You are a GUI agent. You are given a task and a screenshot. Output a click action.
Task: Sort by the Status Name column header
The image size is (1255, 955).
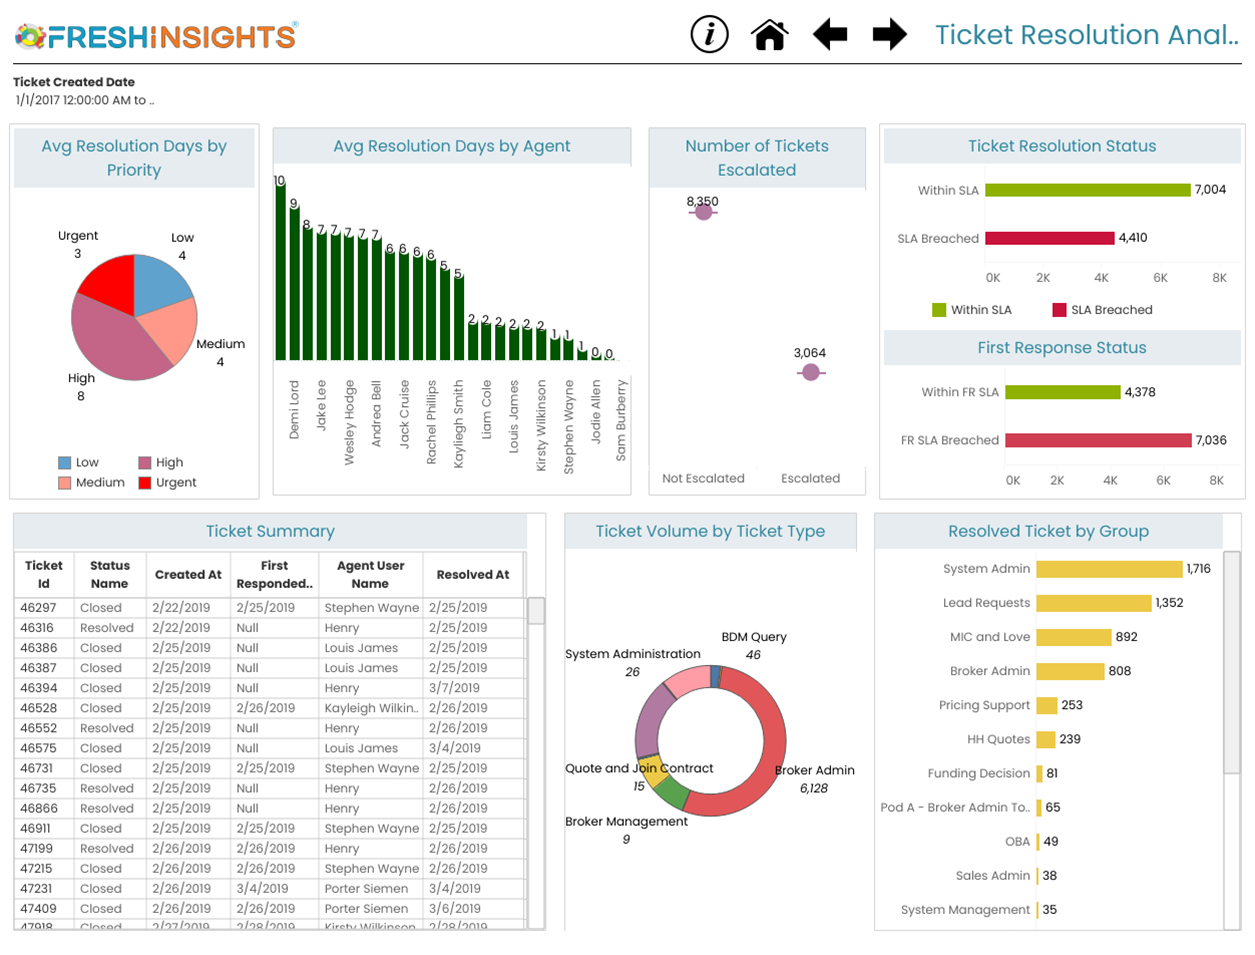[110, 575]
